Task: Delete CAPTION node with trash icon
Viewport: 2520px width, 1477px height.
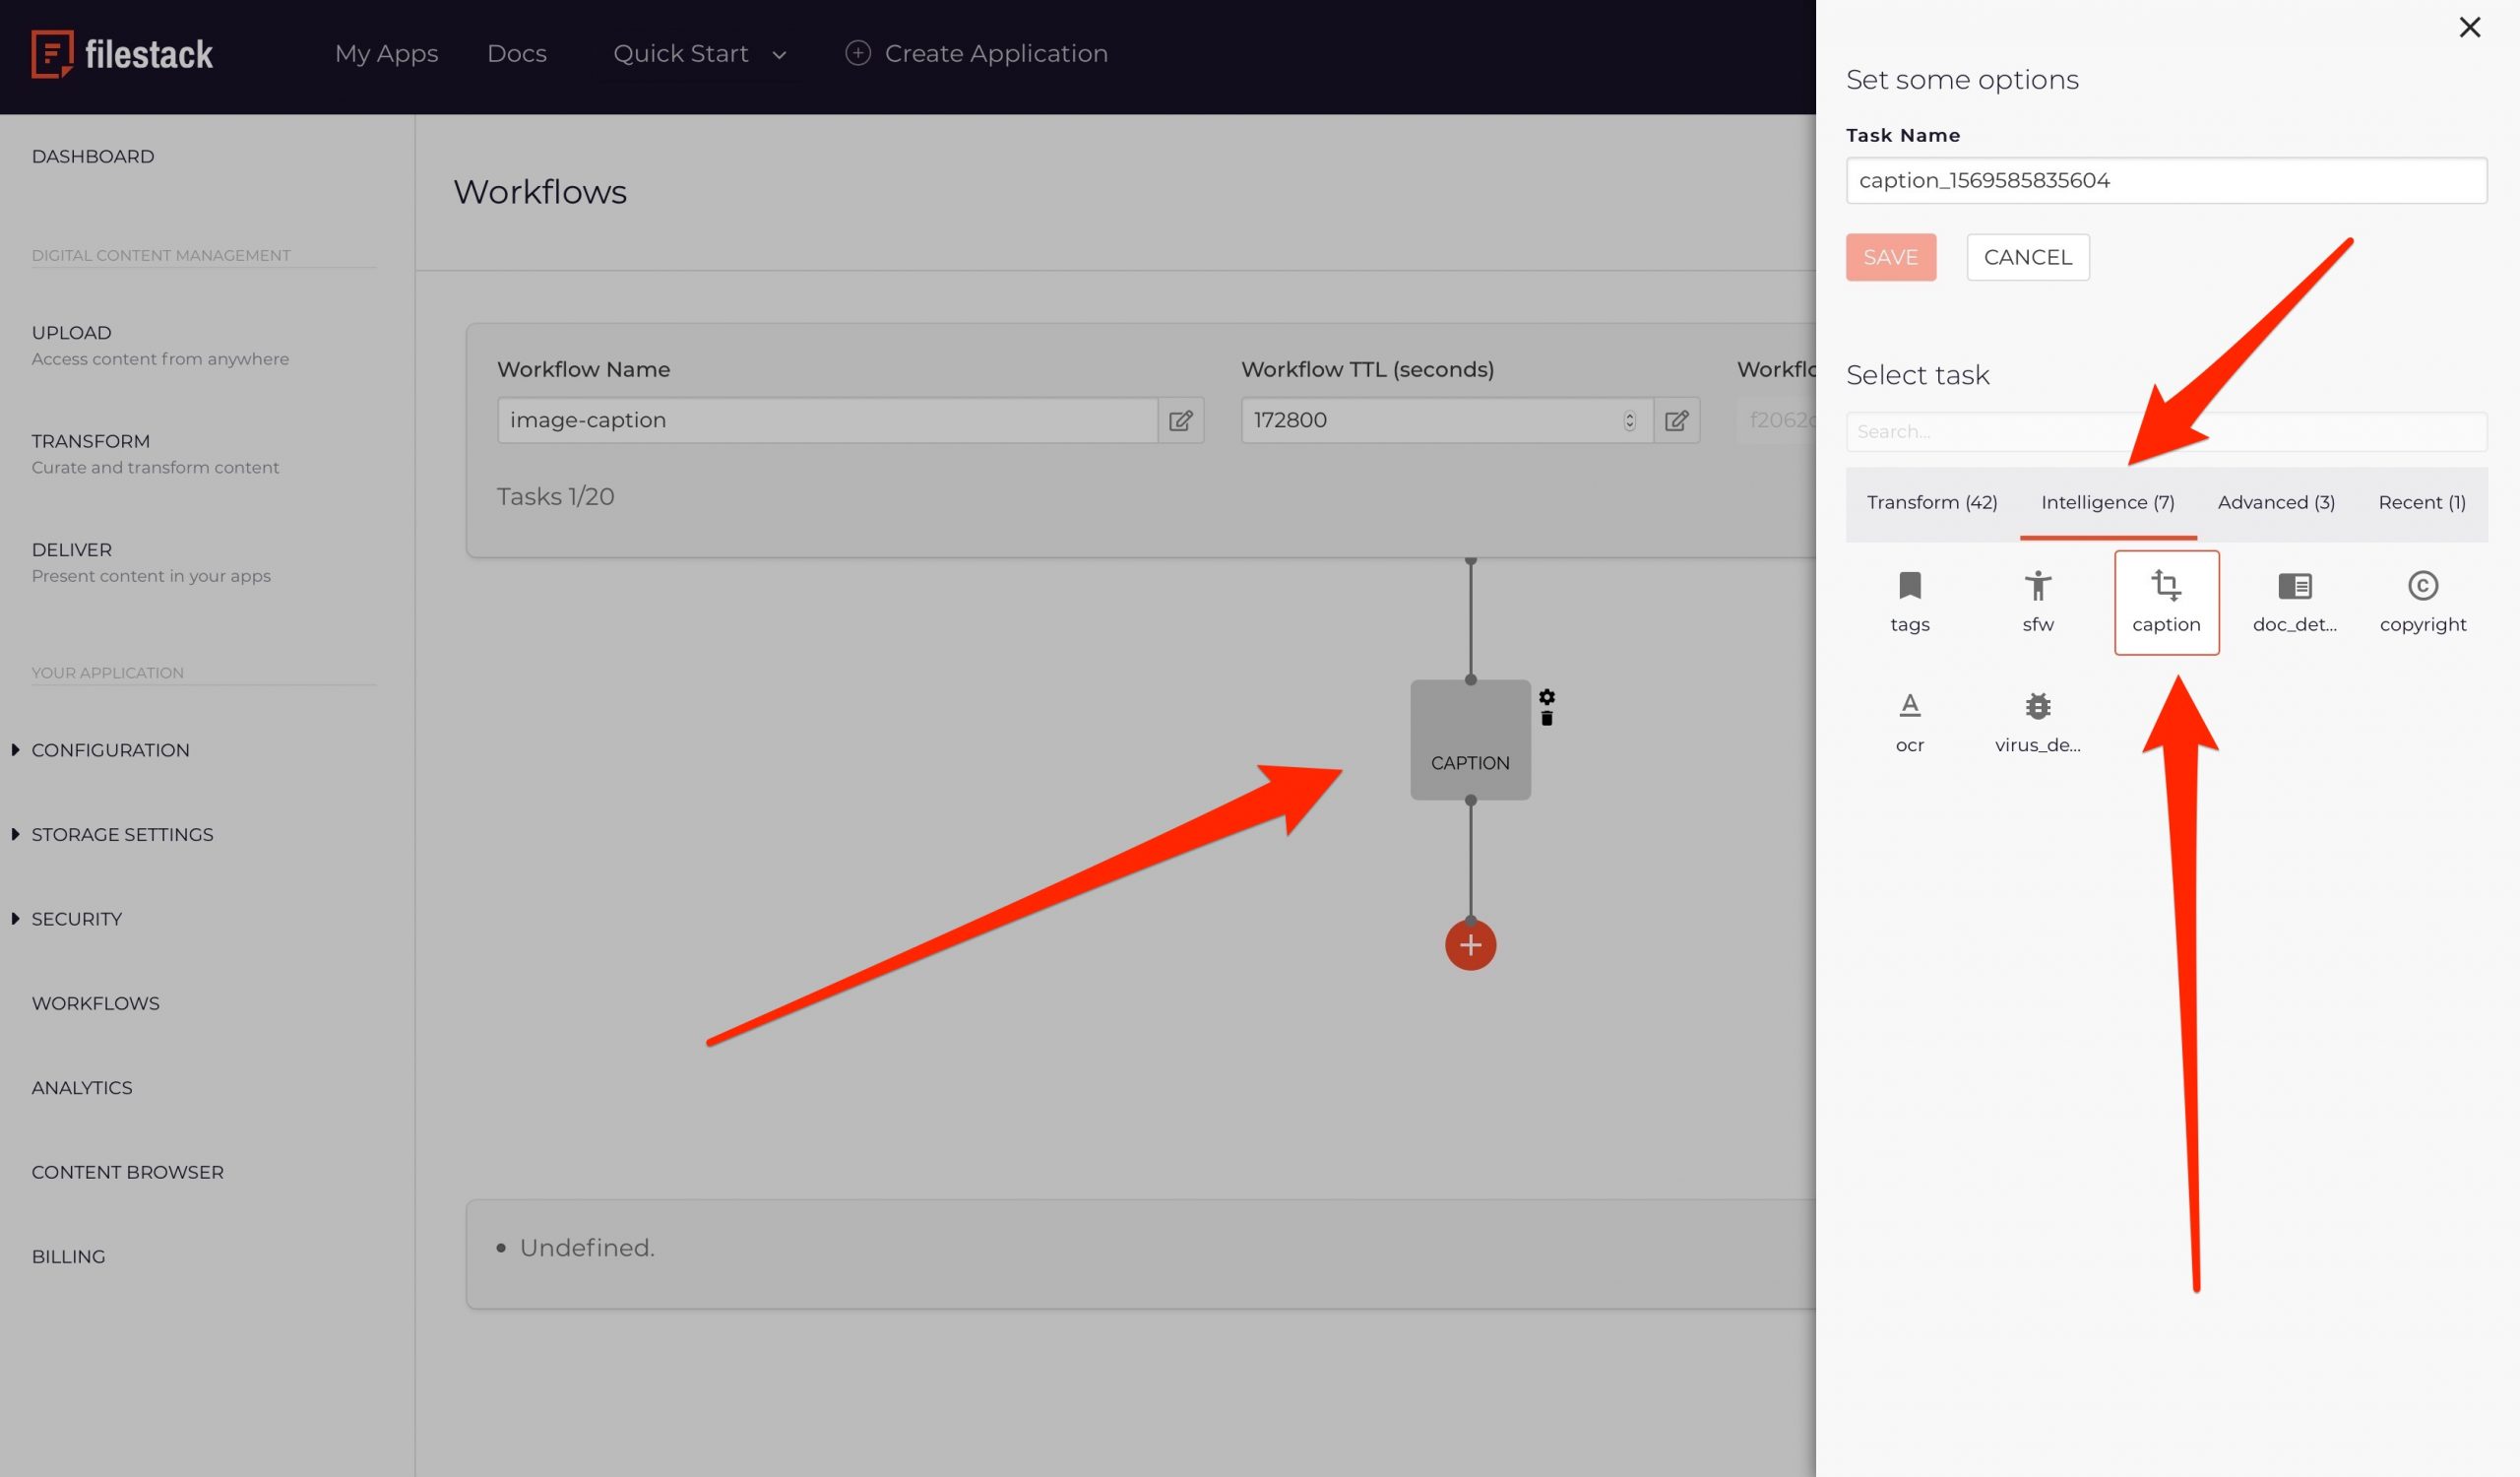Action: click(1546, 718)
